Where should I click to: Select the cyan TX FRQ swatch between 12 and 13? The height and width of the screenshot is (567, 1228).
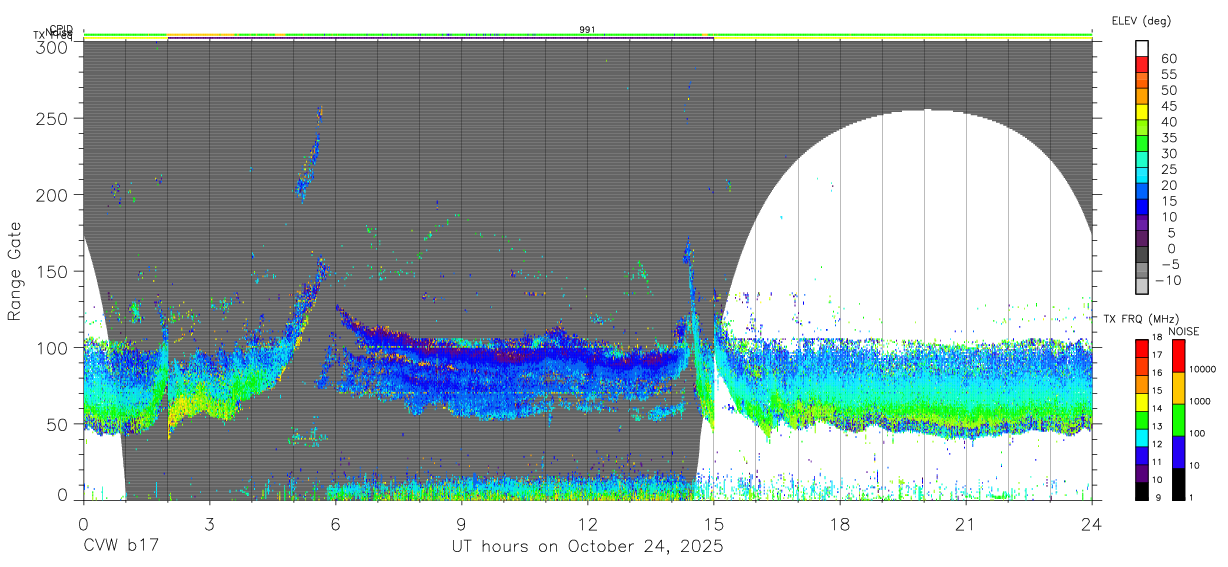click(x=1142, y=436)
